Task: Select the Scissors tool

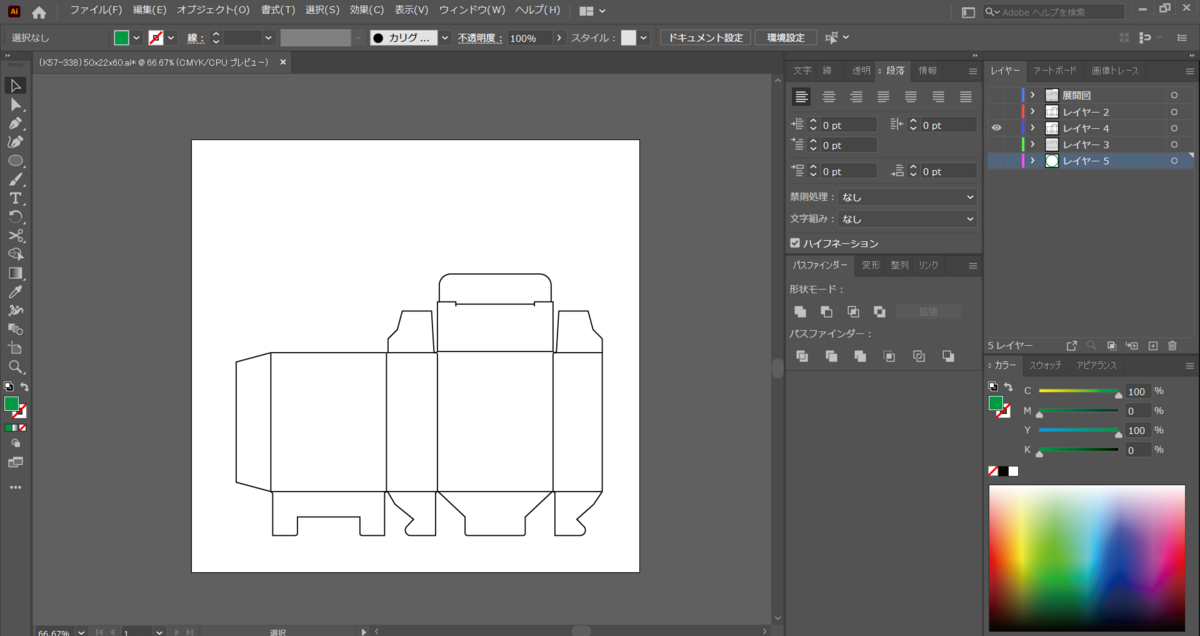Action: [16, 236]
